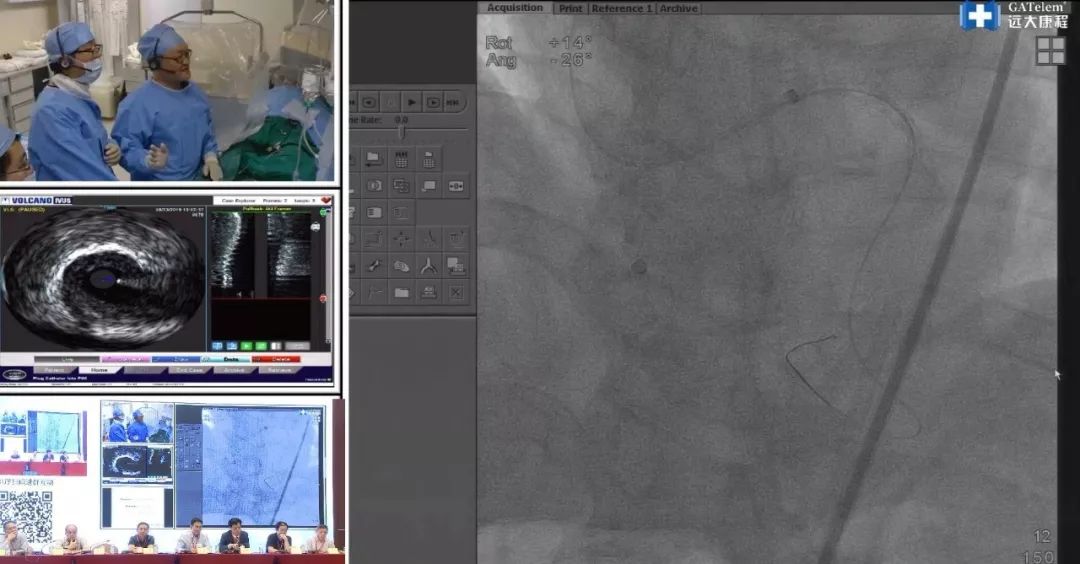Click the stacked images icon
The width and height of the screenshot is (1080, 564).
pyautogui.click(x=456, y=266)
